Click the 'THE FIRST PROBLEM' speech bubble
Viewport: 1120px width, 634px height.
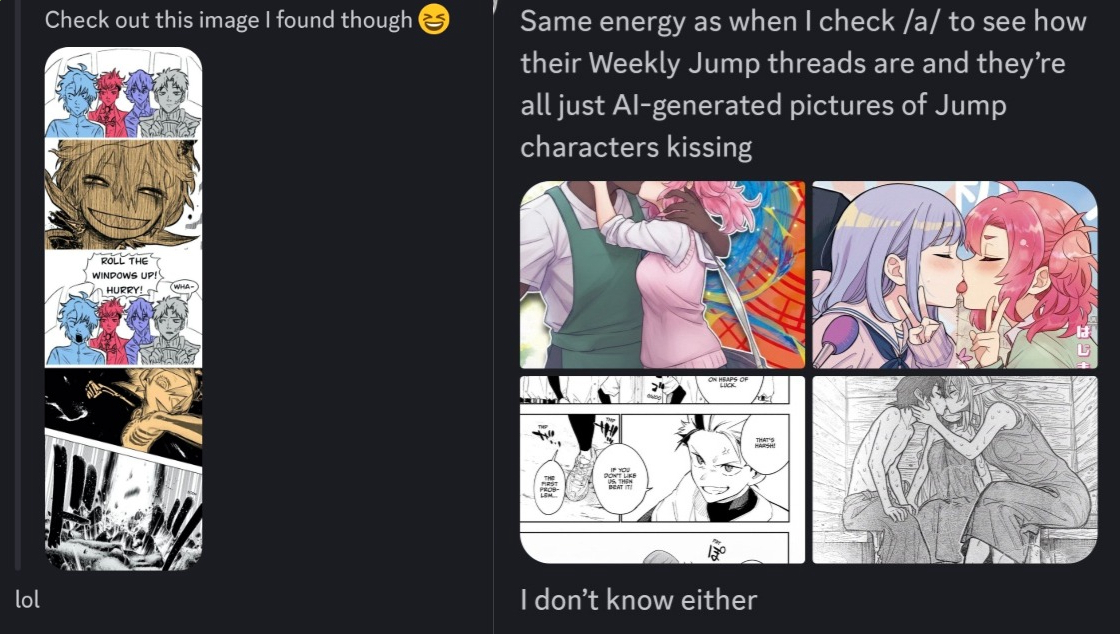click(549, 487)
